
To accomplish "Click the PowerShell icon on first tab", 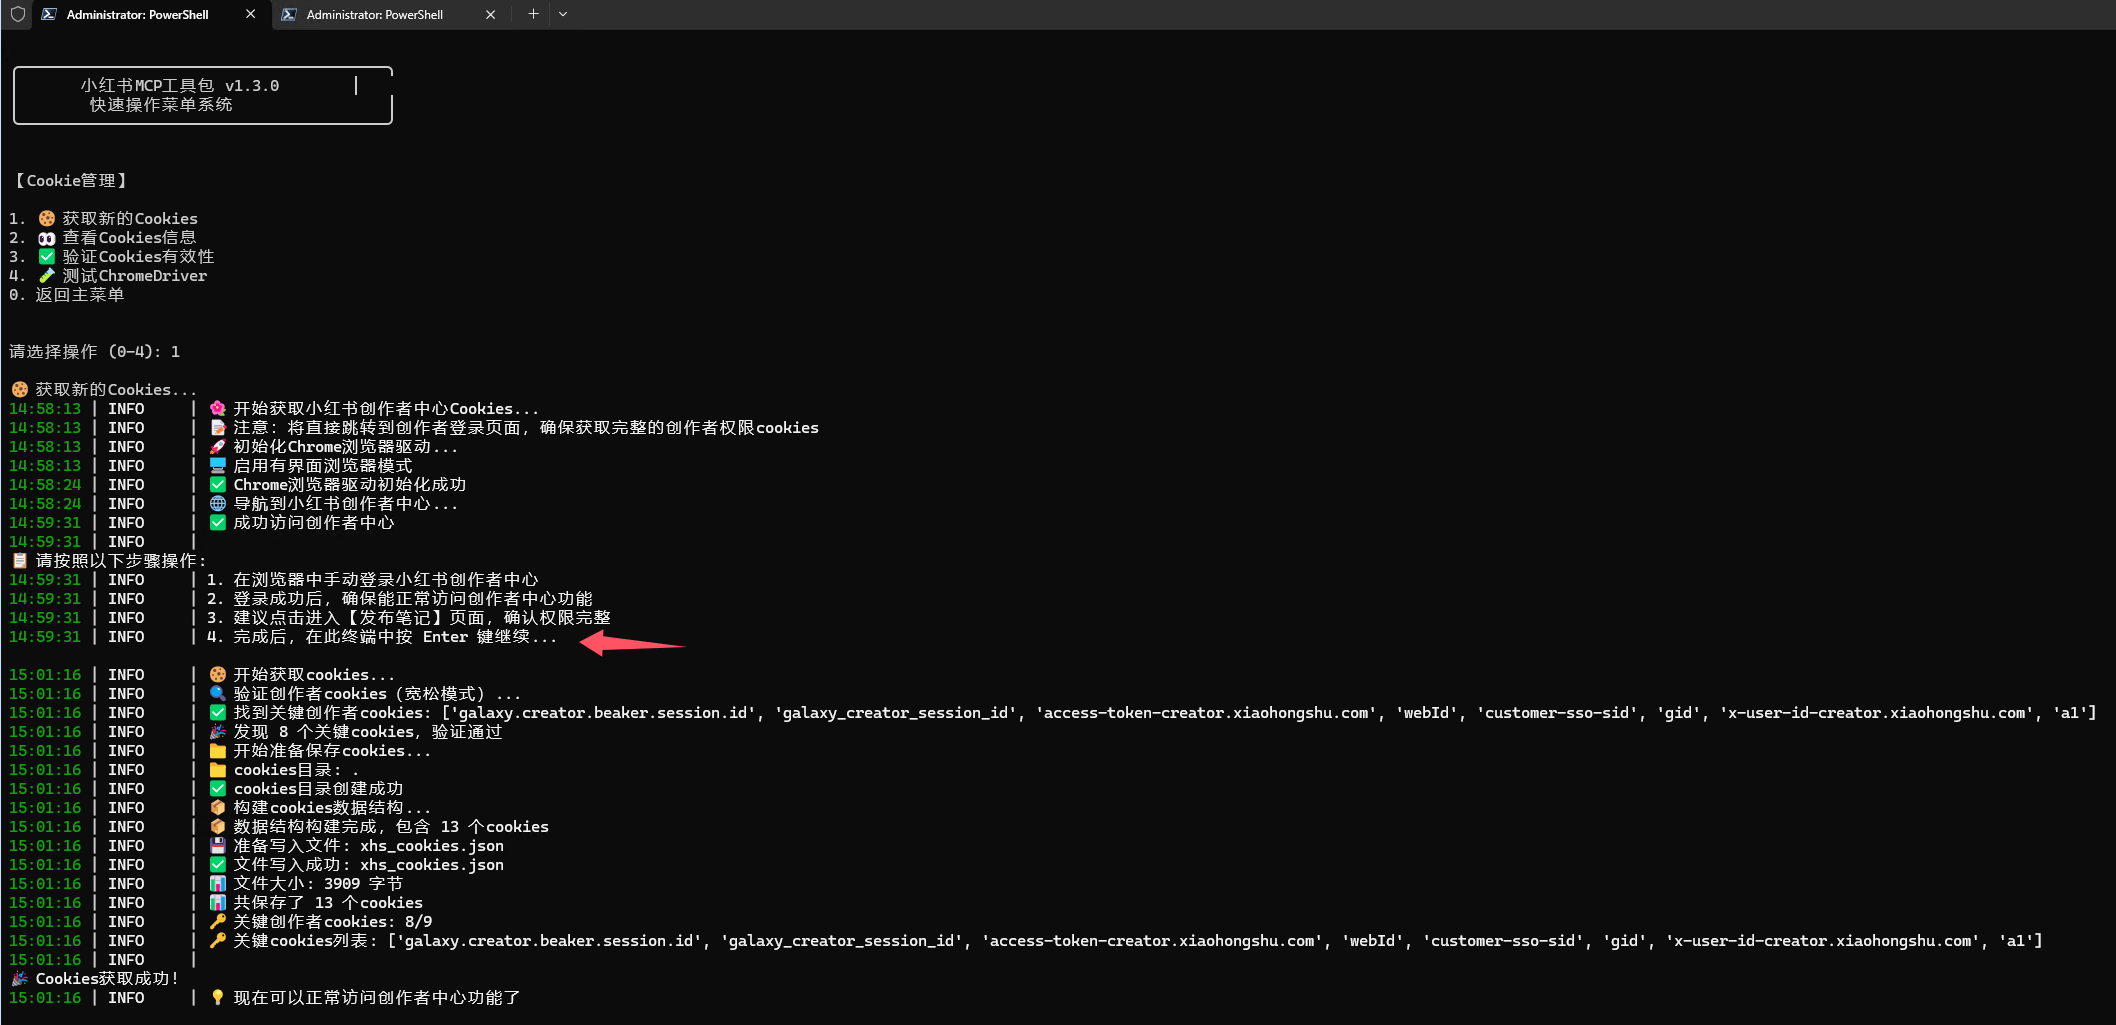I will (x=49, y=14).
